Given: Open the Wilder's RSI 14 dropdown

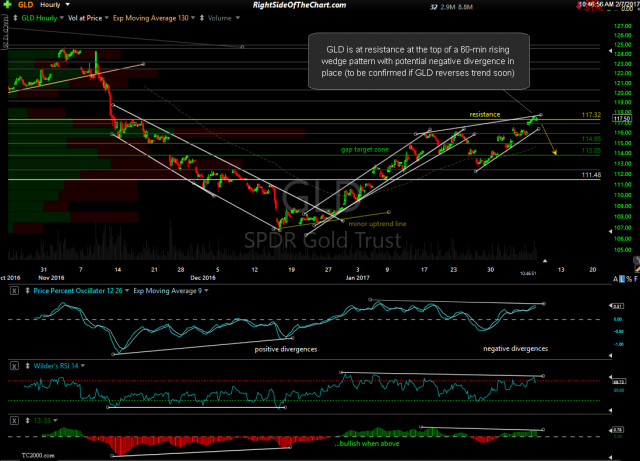Looking at the screenshot, I should pos(83,366).
